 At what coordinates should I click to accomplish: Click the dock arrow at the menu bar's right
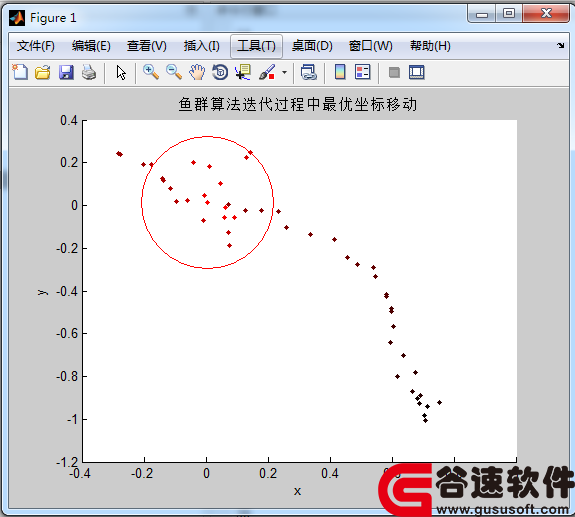560,45
